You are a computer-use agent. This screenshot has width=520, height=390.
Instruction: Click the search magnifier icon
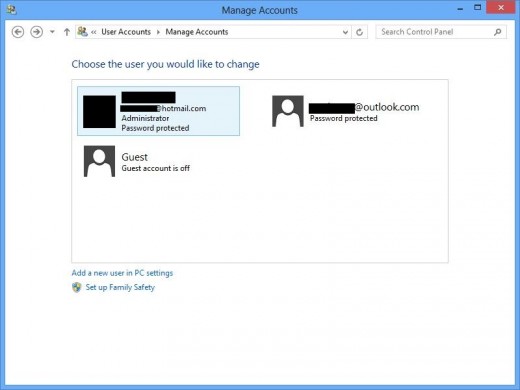[498, 32]
